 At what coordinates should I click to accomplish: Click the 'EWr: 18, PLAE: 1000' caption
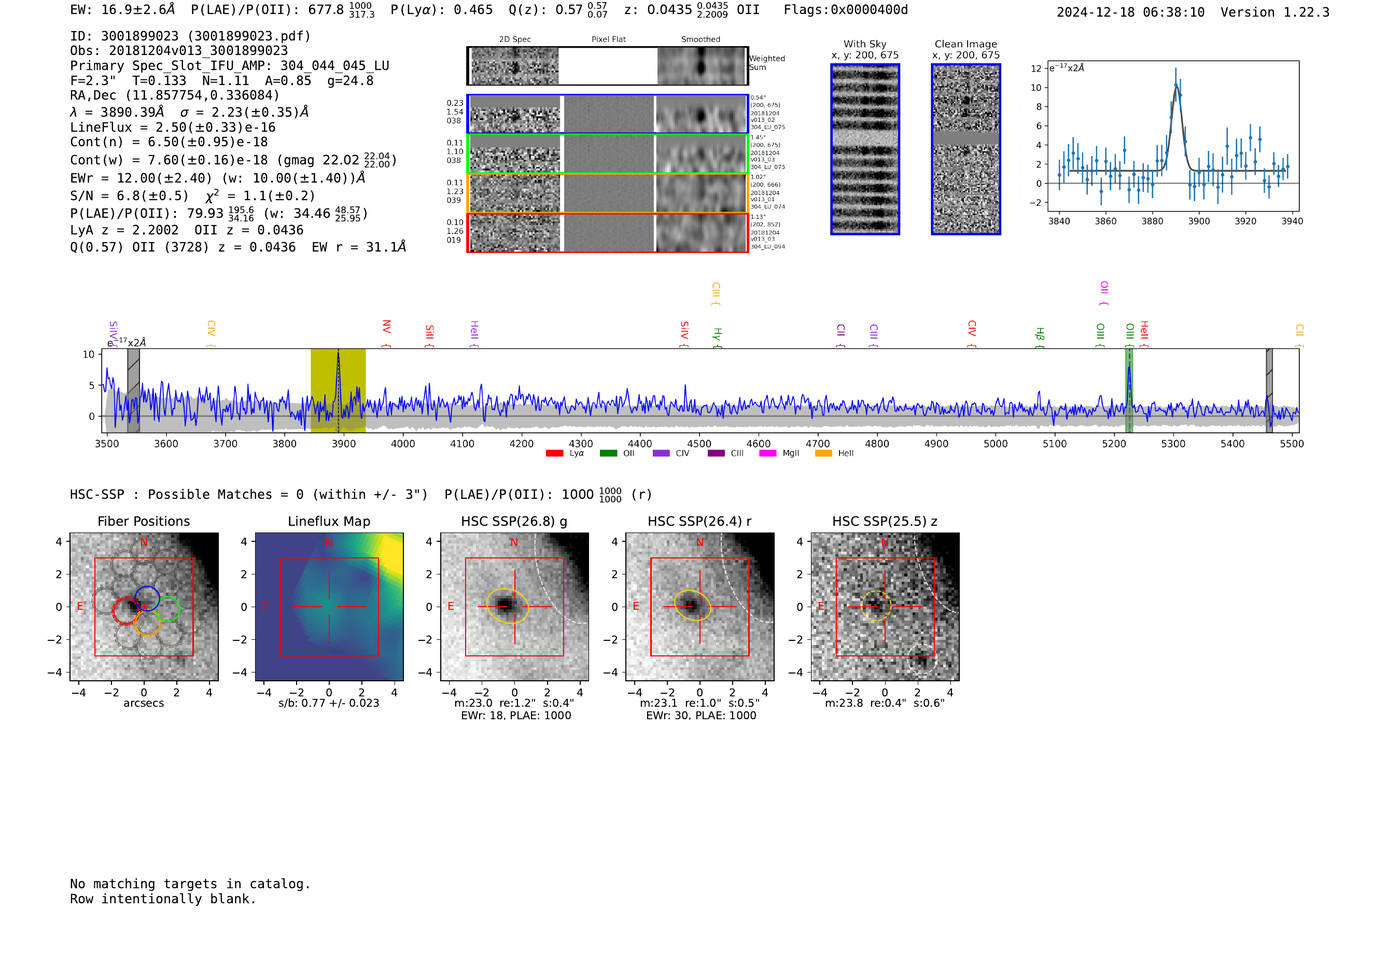click(515, 716)
